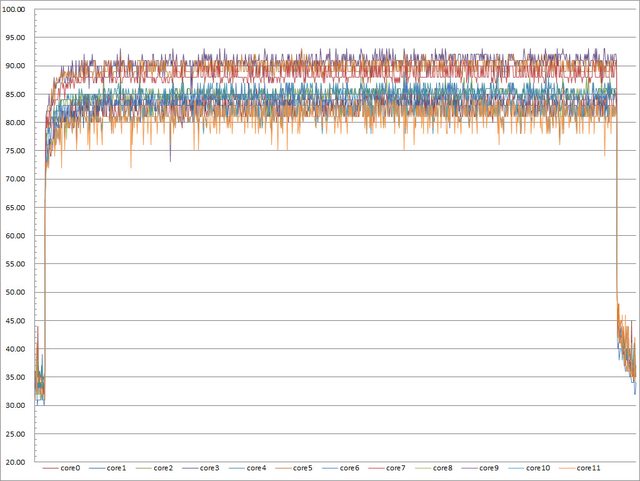
Task: Select the 50.00 y-axis tick label
Action: pos(18,292)
